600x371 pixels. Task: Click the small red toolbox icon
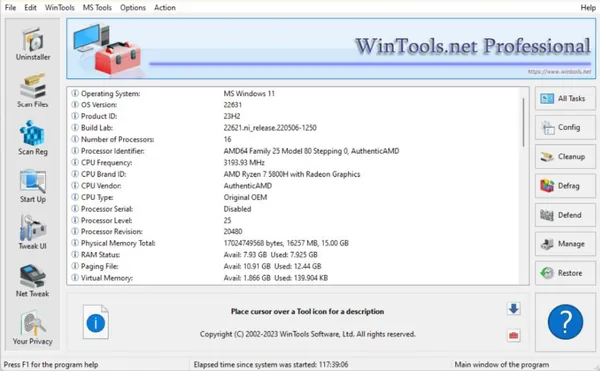pyautogui.click(x=514, y=335)
